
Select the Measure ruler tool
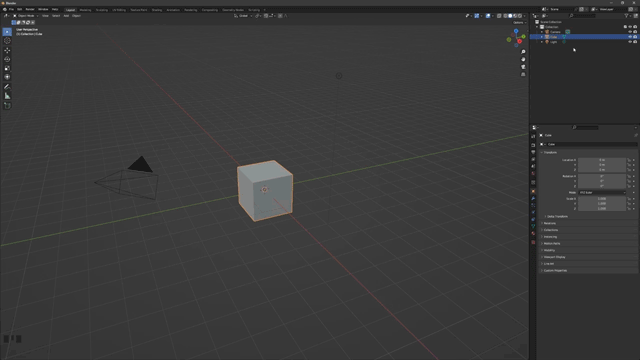tap(7, 96)
